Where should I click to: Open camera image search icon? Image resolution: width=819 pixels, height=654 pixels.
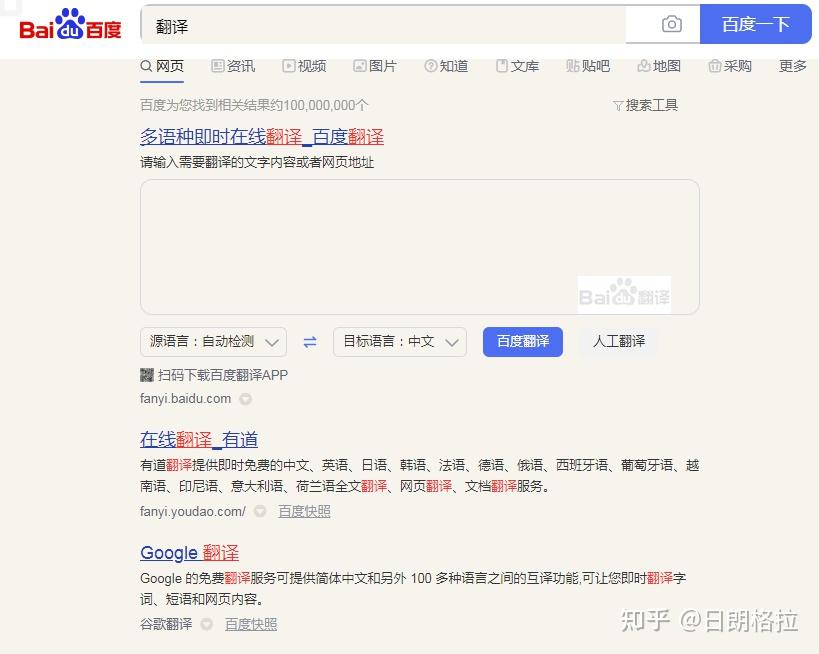[x=672, y=24]
